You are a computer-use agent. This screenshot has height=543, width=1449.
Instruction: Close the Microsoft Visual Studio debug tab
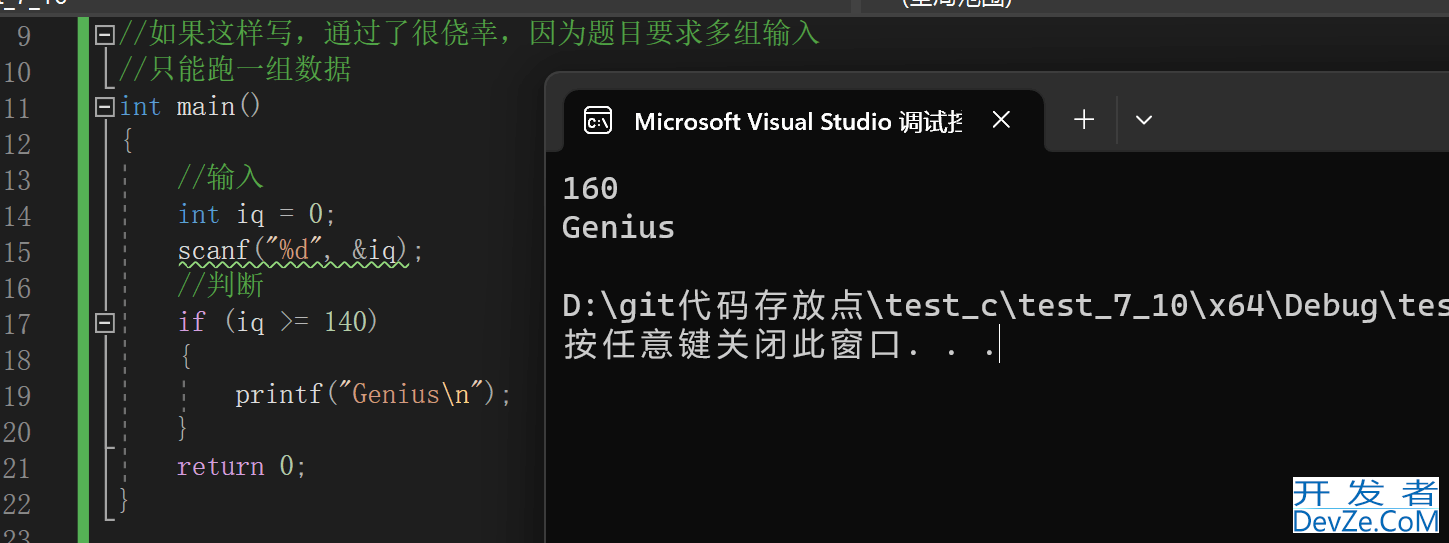[1001, 120]
